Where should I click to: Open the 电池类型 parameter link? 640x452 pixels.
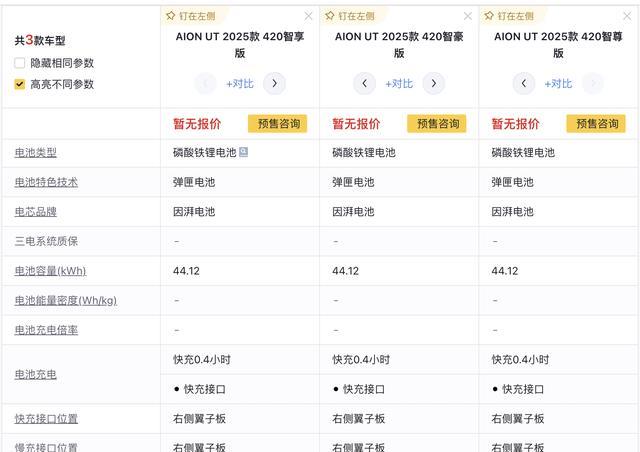click(x=36, y=153)
